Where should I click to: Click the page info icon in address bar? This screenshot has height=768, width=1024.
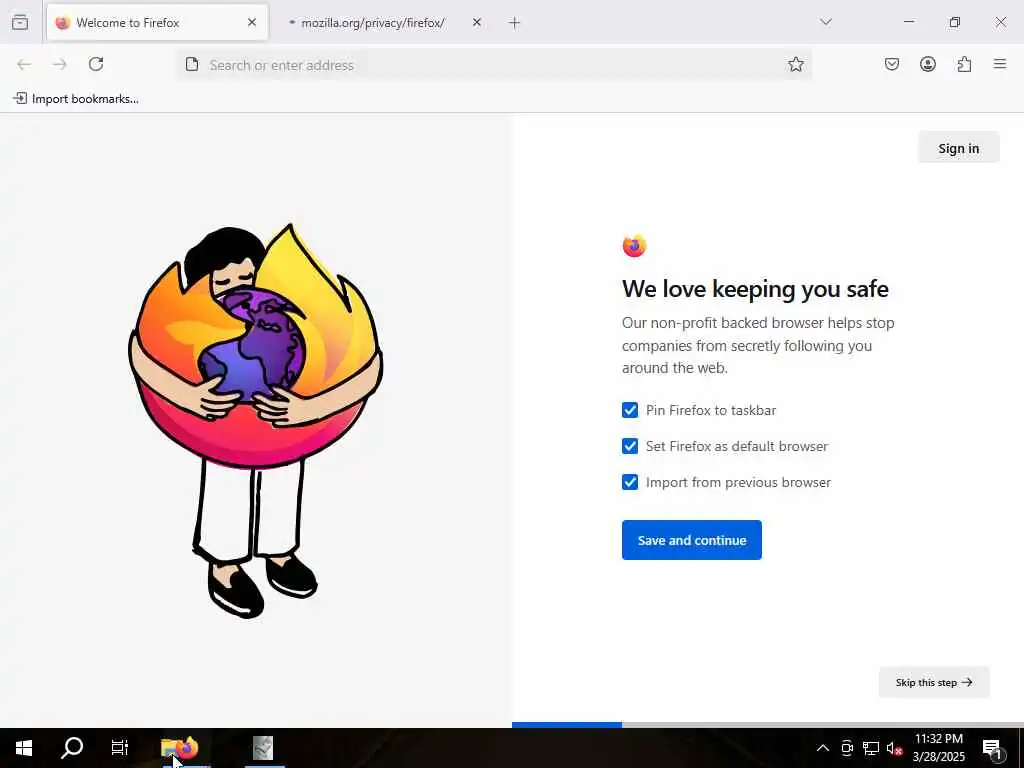[x=192, y=65]
